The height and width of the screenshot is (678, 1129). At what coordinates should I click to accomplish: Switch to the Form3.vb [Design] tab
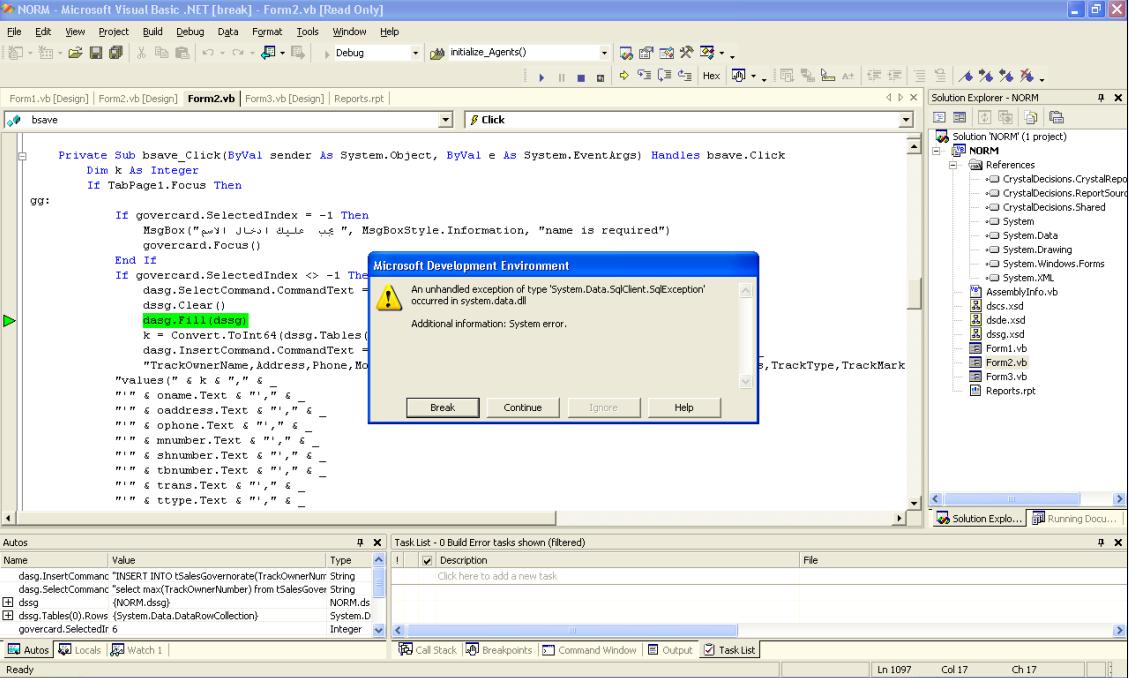tap(284, 98)
